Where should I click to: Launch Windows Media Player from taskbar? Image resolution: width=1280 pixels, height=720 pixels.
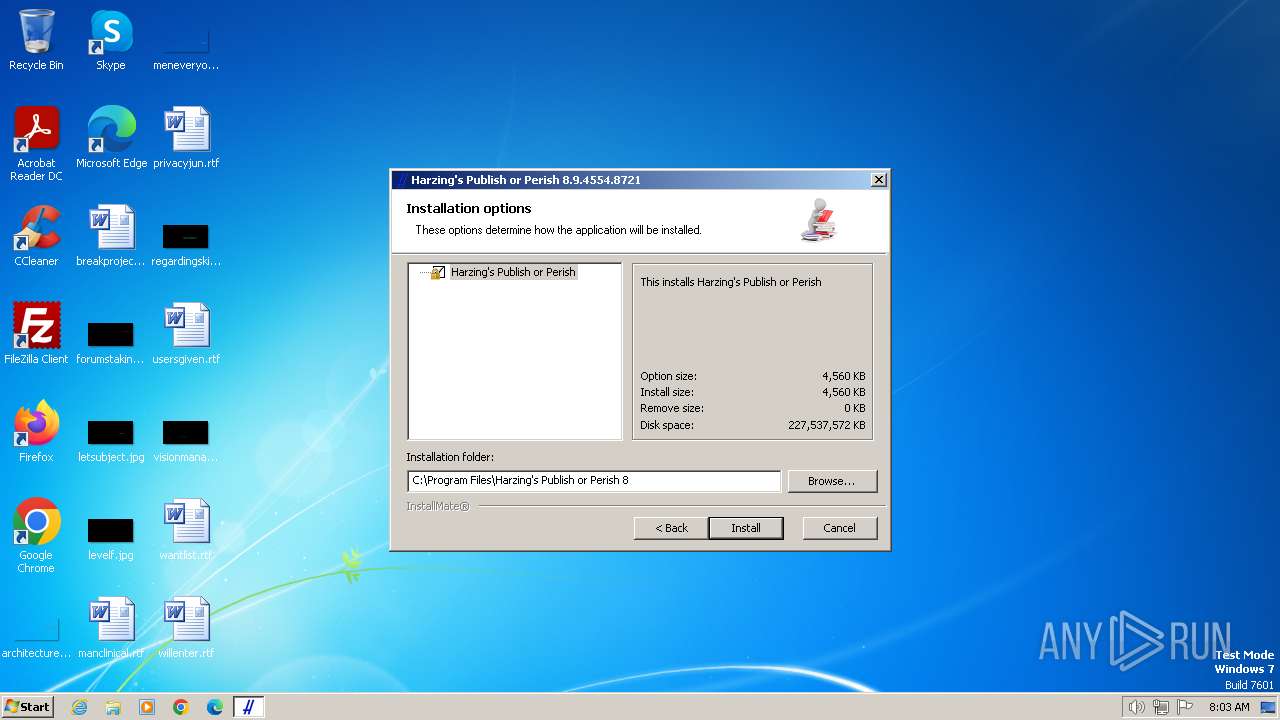pyautogui.click(x=147, y=707)
